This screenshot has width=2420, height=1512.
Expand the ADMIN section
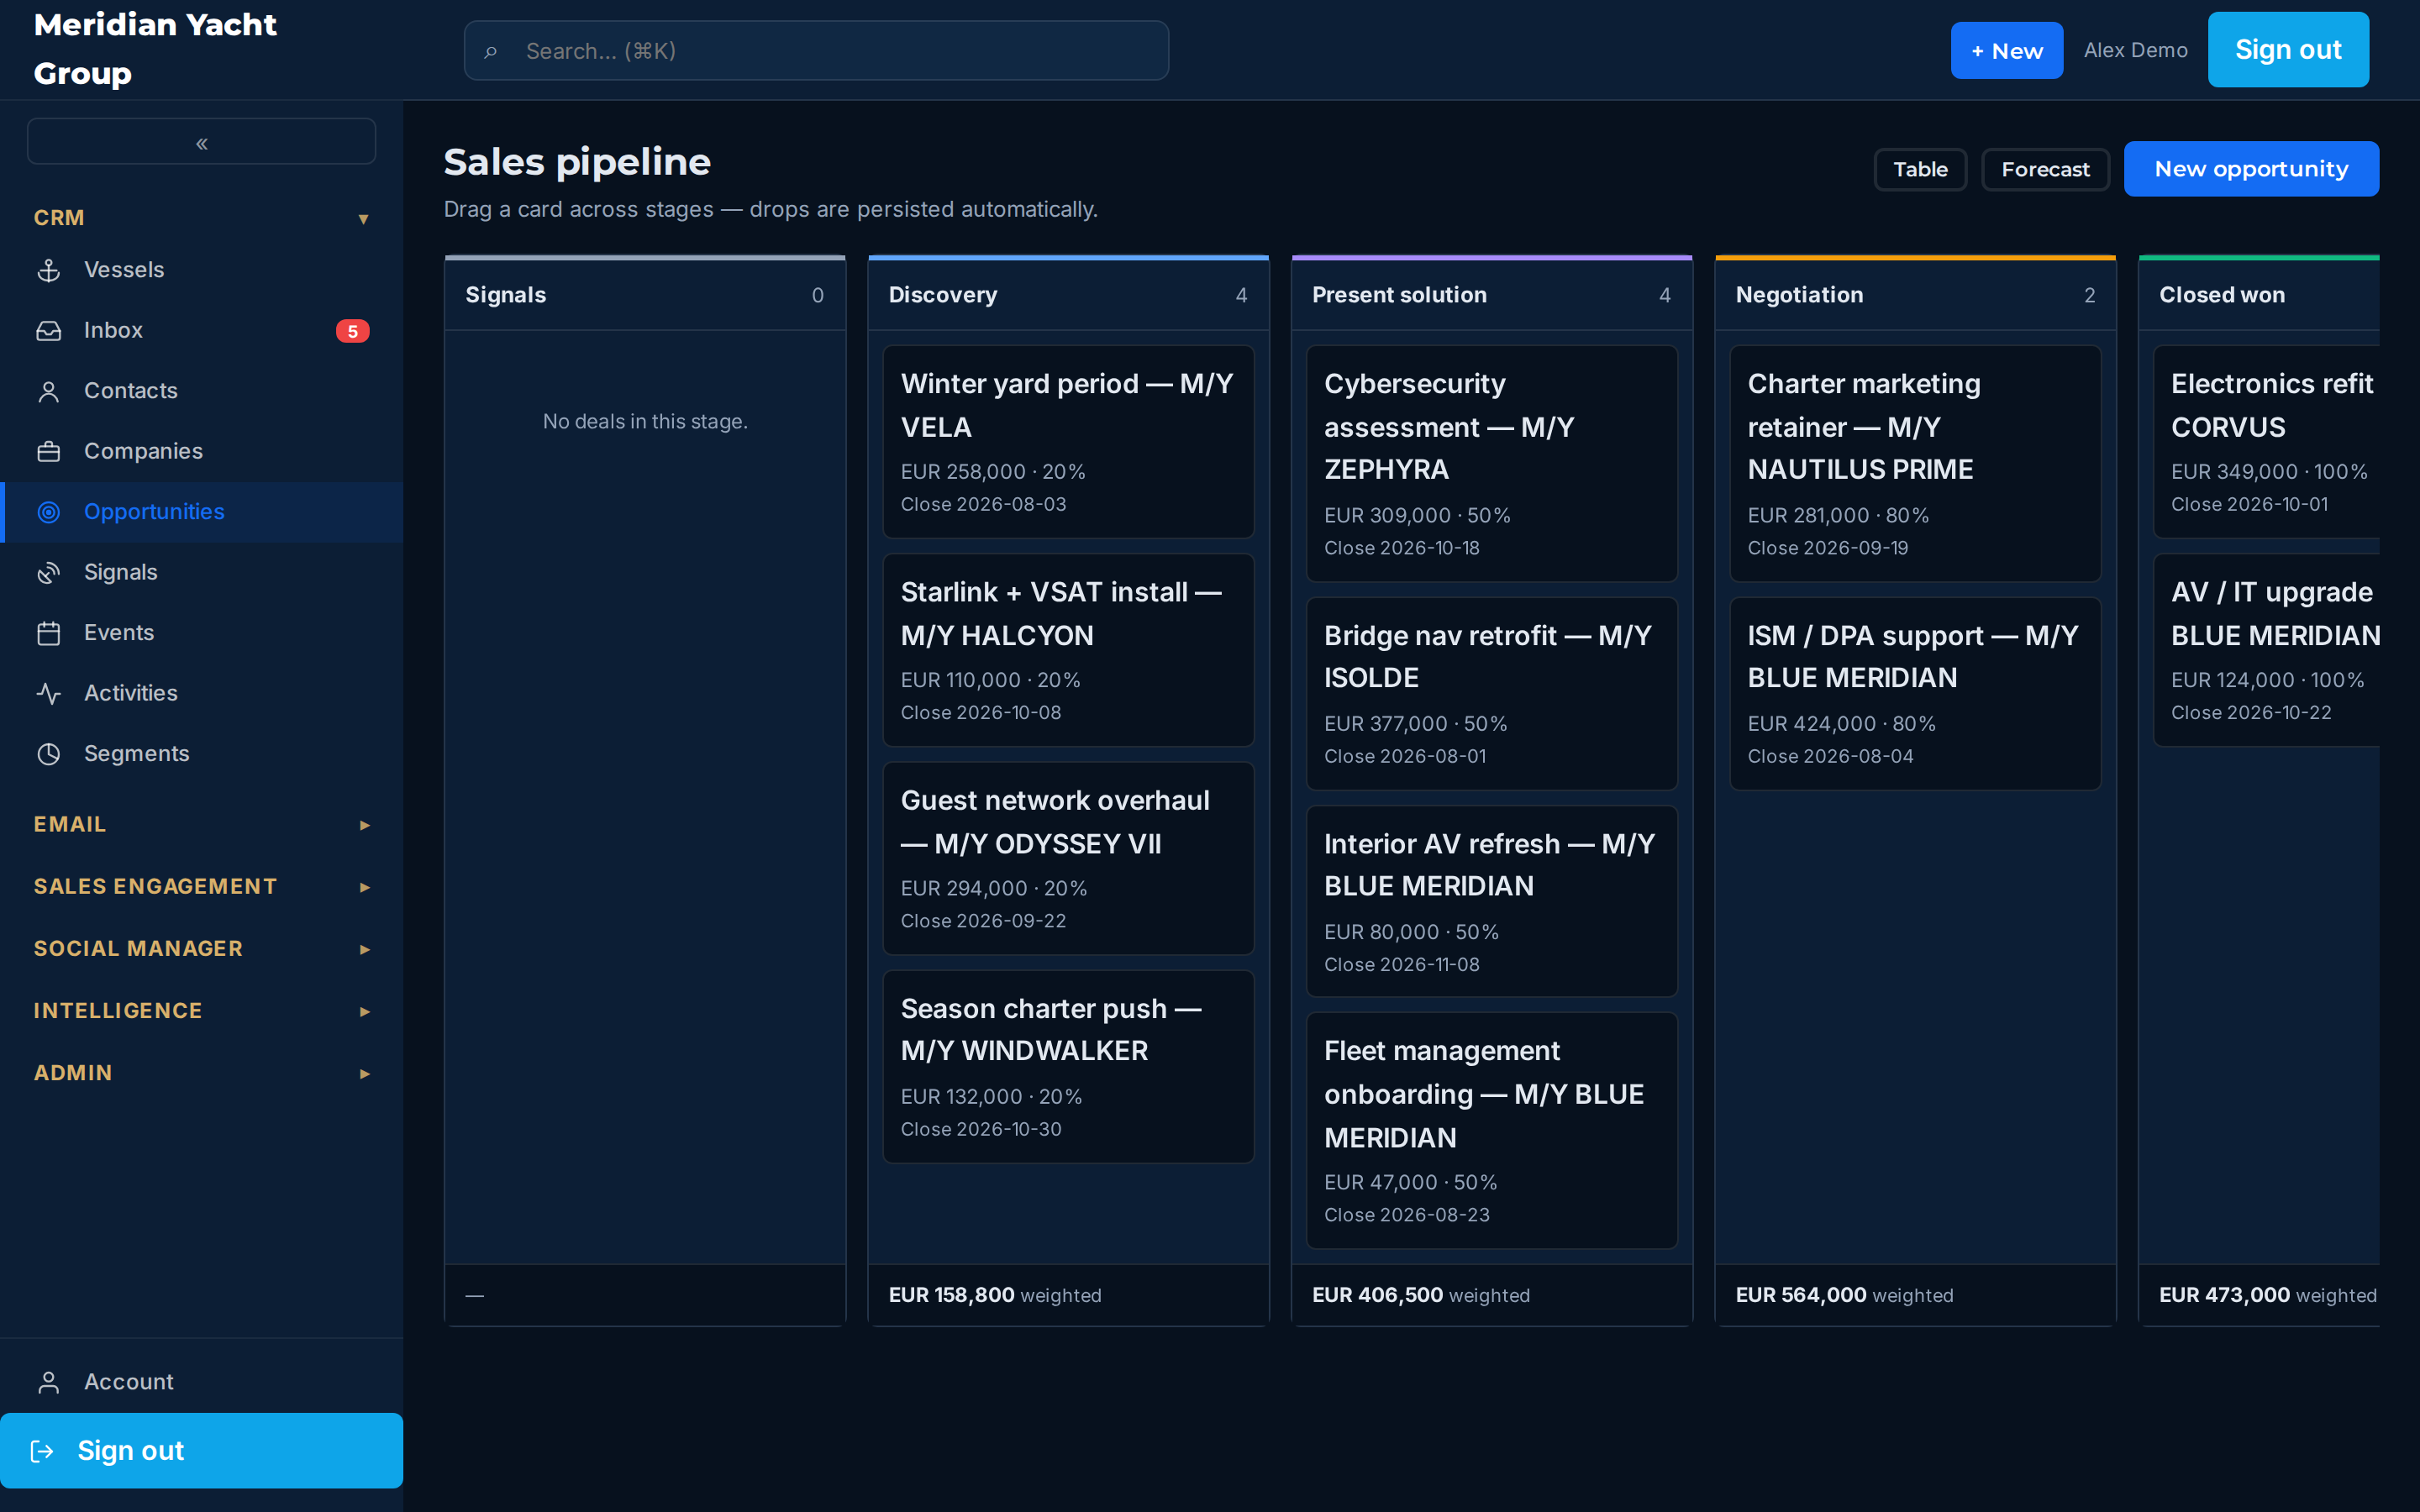[x=202, y=1072]
